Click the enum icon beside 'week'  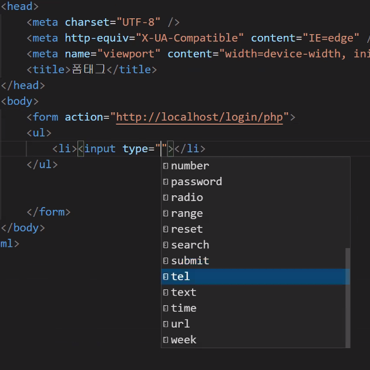pyautogui.click(x=166, y=340)
